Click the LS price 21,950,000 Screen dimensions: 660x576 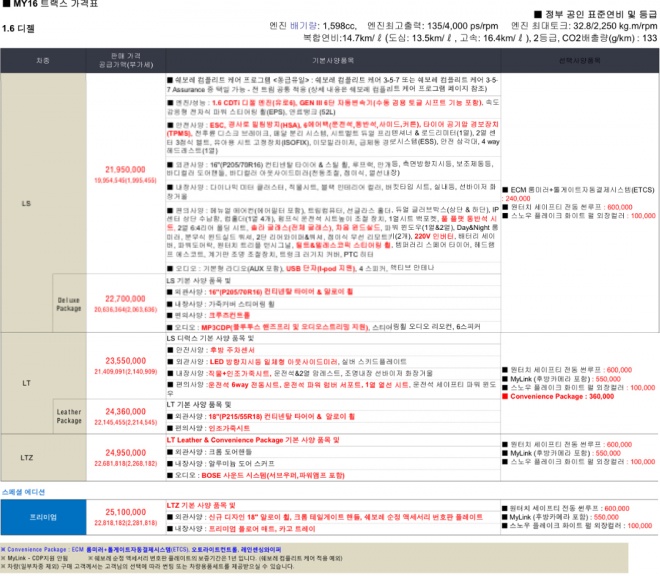coord(125,170)
